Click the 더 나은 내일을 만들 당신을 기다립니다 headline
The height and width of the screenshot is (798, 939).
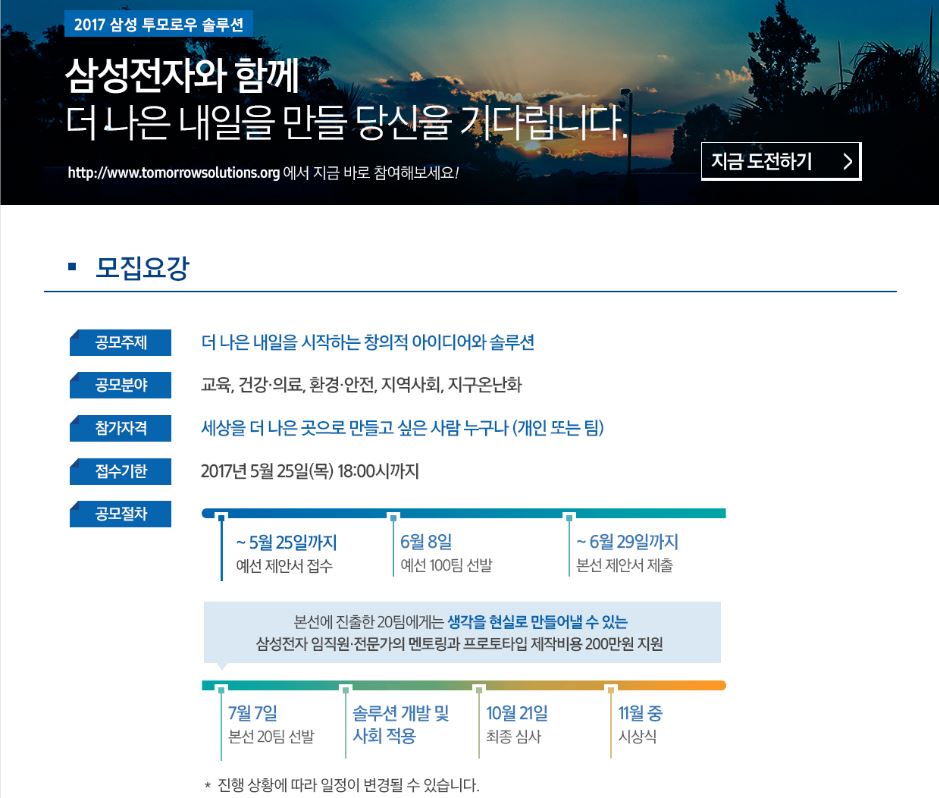click(x=346, y=122)
